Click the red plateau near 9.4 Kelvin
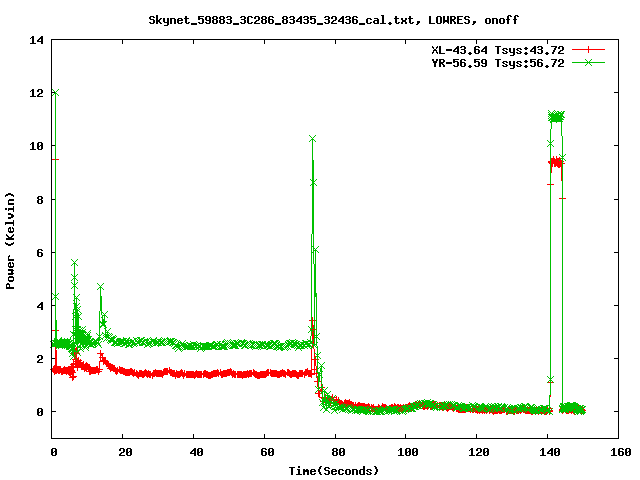 pos(556,163)
